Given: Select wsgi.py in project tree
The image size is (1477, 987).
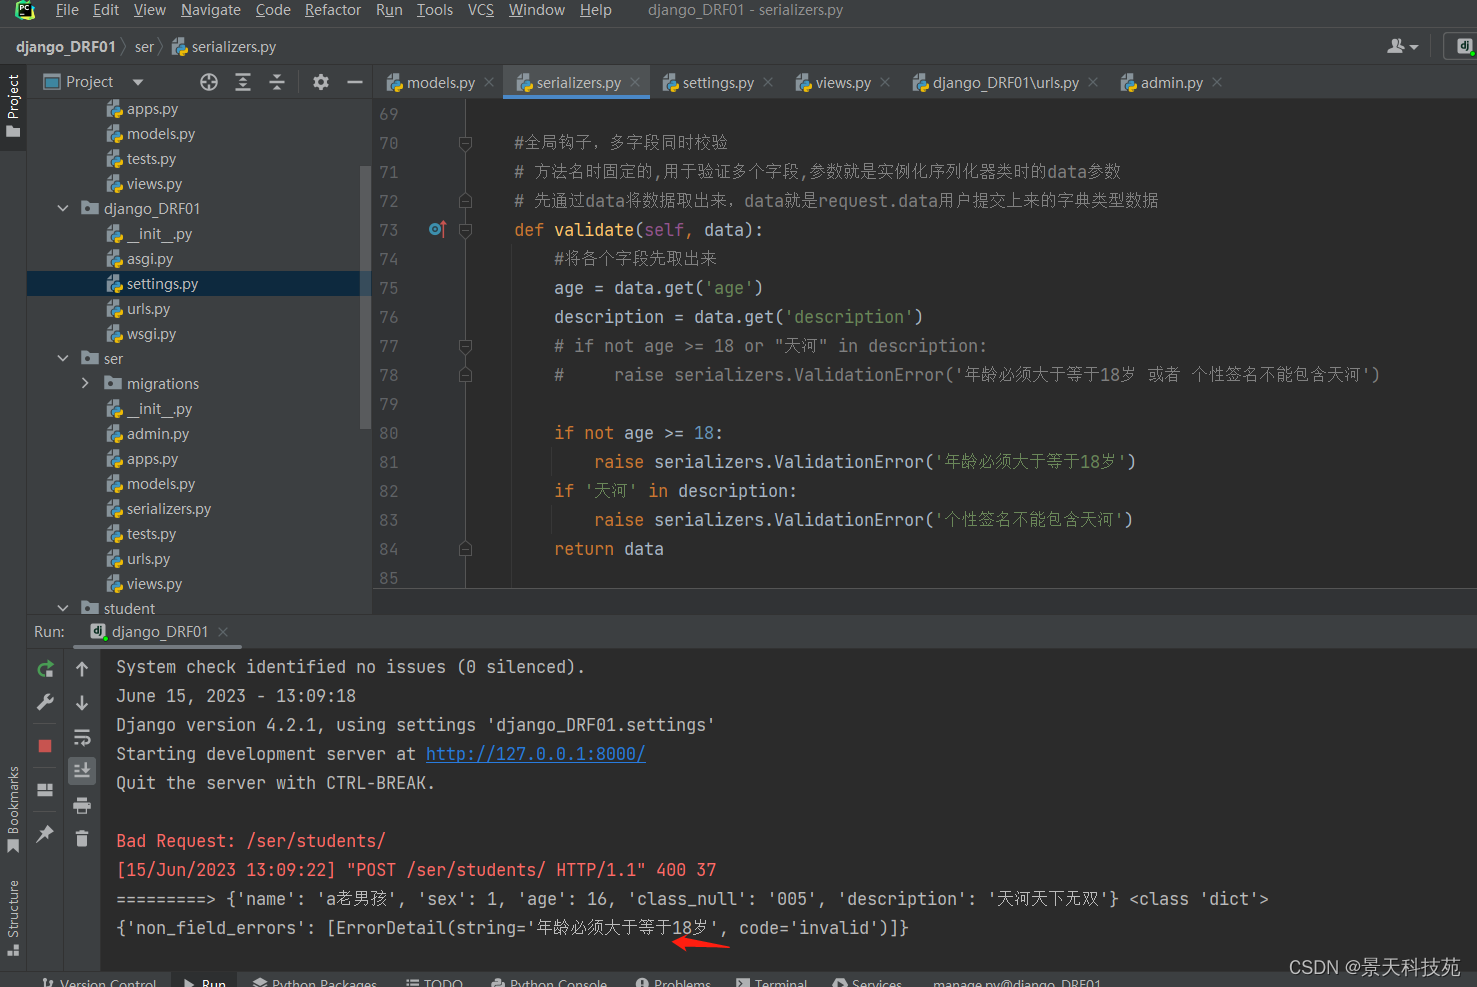Looking at the screenshot, I should pyautogui.click(x=151, y=334).
